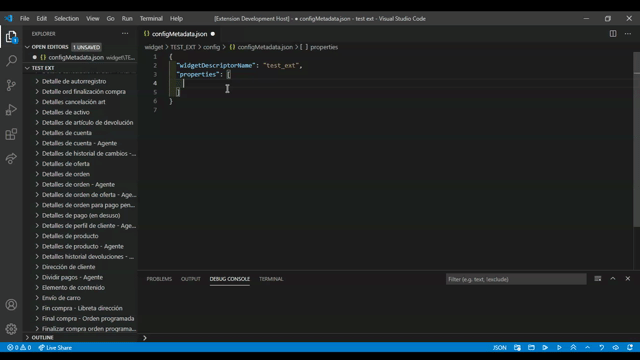
Task: Click the VS Code logo icon
Action: 9,18
